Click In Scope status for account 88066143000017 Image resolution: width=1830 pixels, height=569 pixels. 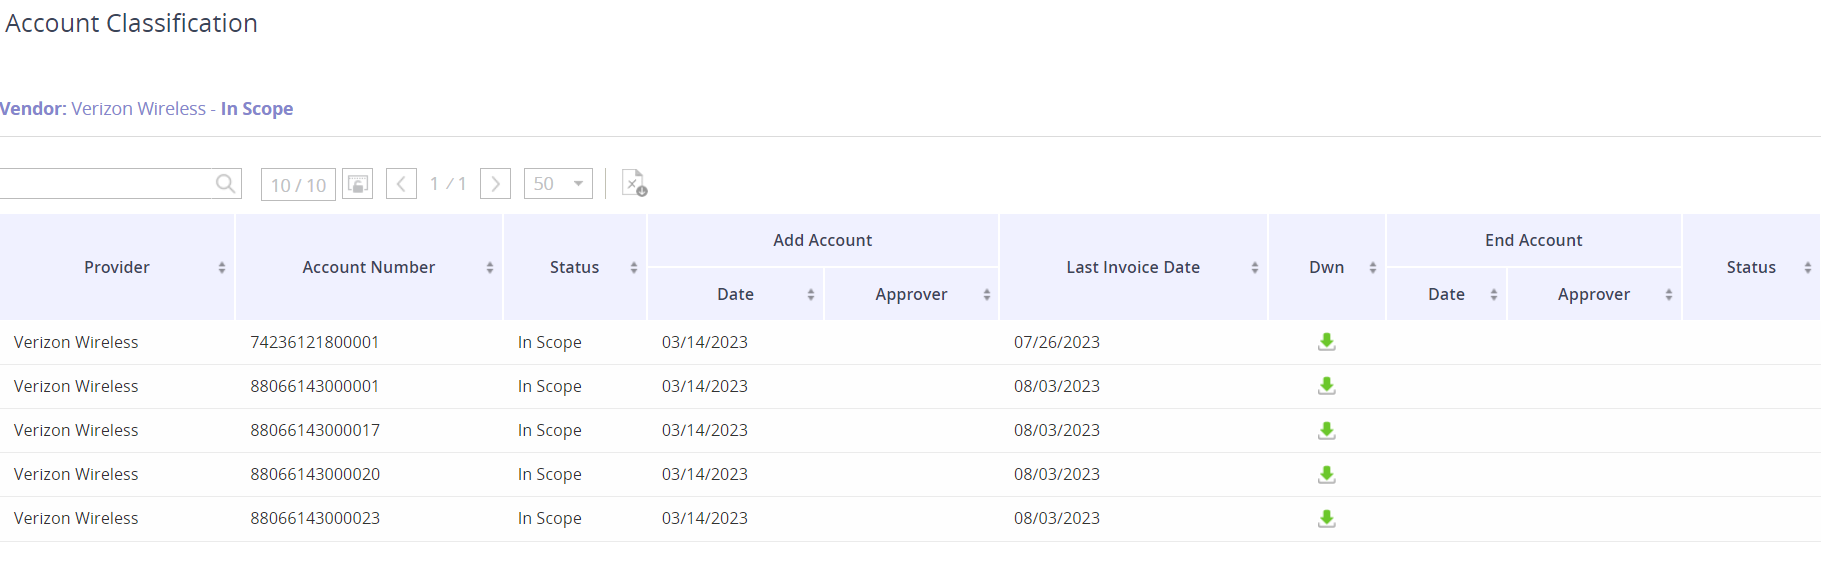coord(550,430)
